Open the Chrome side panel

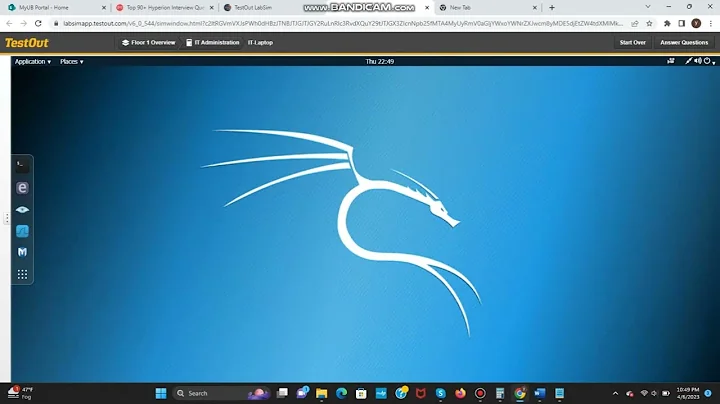[x=682, y=23]
